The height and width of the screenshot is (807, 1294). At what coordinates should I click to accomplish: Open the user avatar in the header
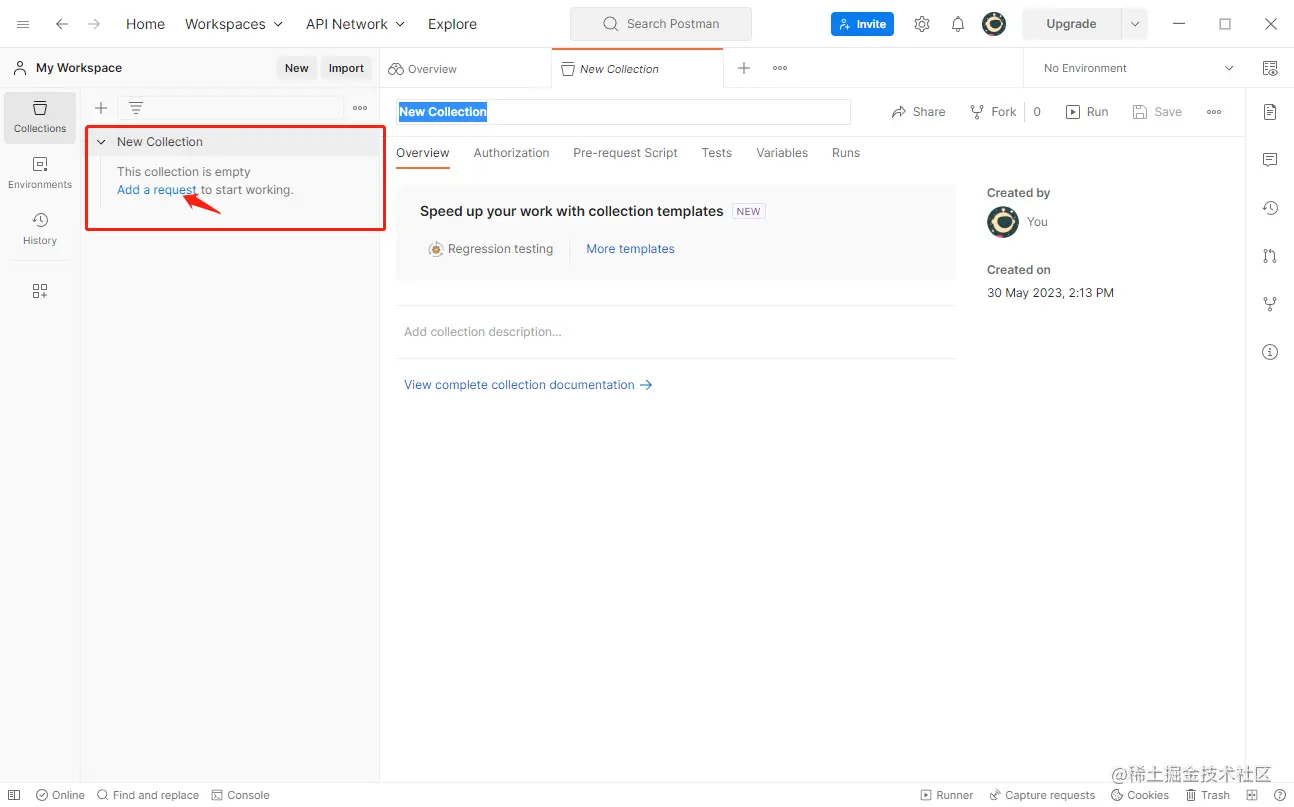(994, 24)
